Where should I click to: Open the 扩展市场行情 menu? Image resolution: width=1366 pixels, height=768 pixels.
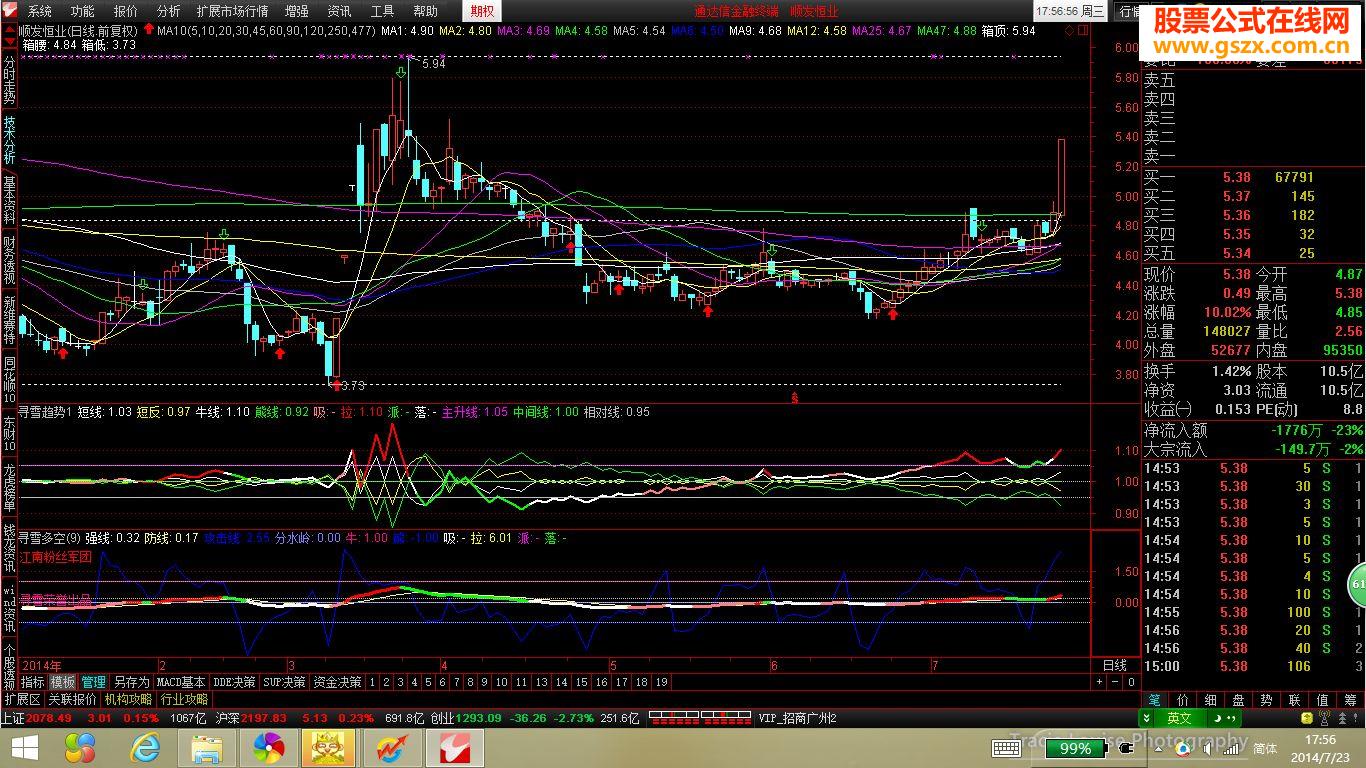(232, 11)
